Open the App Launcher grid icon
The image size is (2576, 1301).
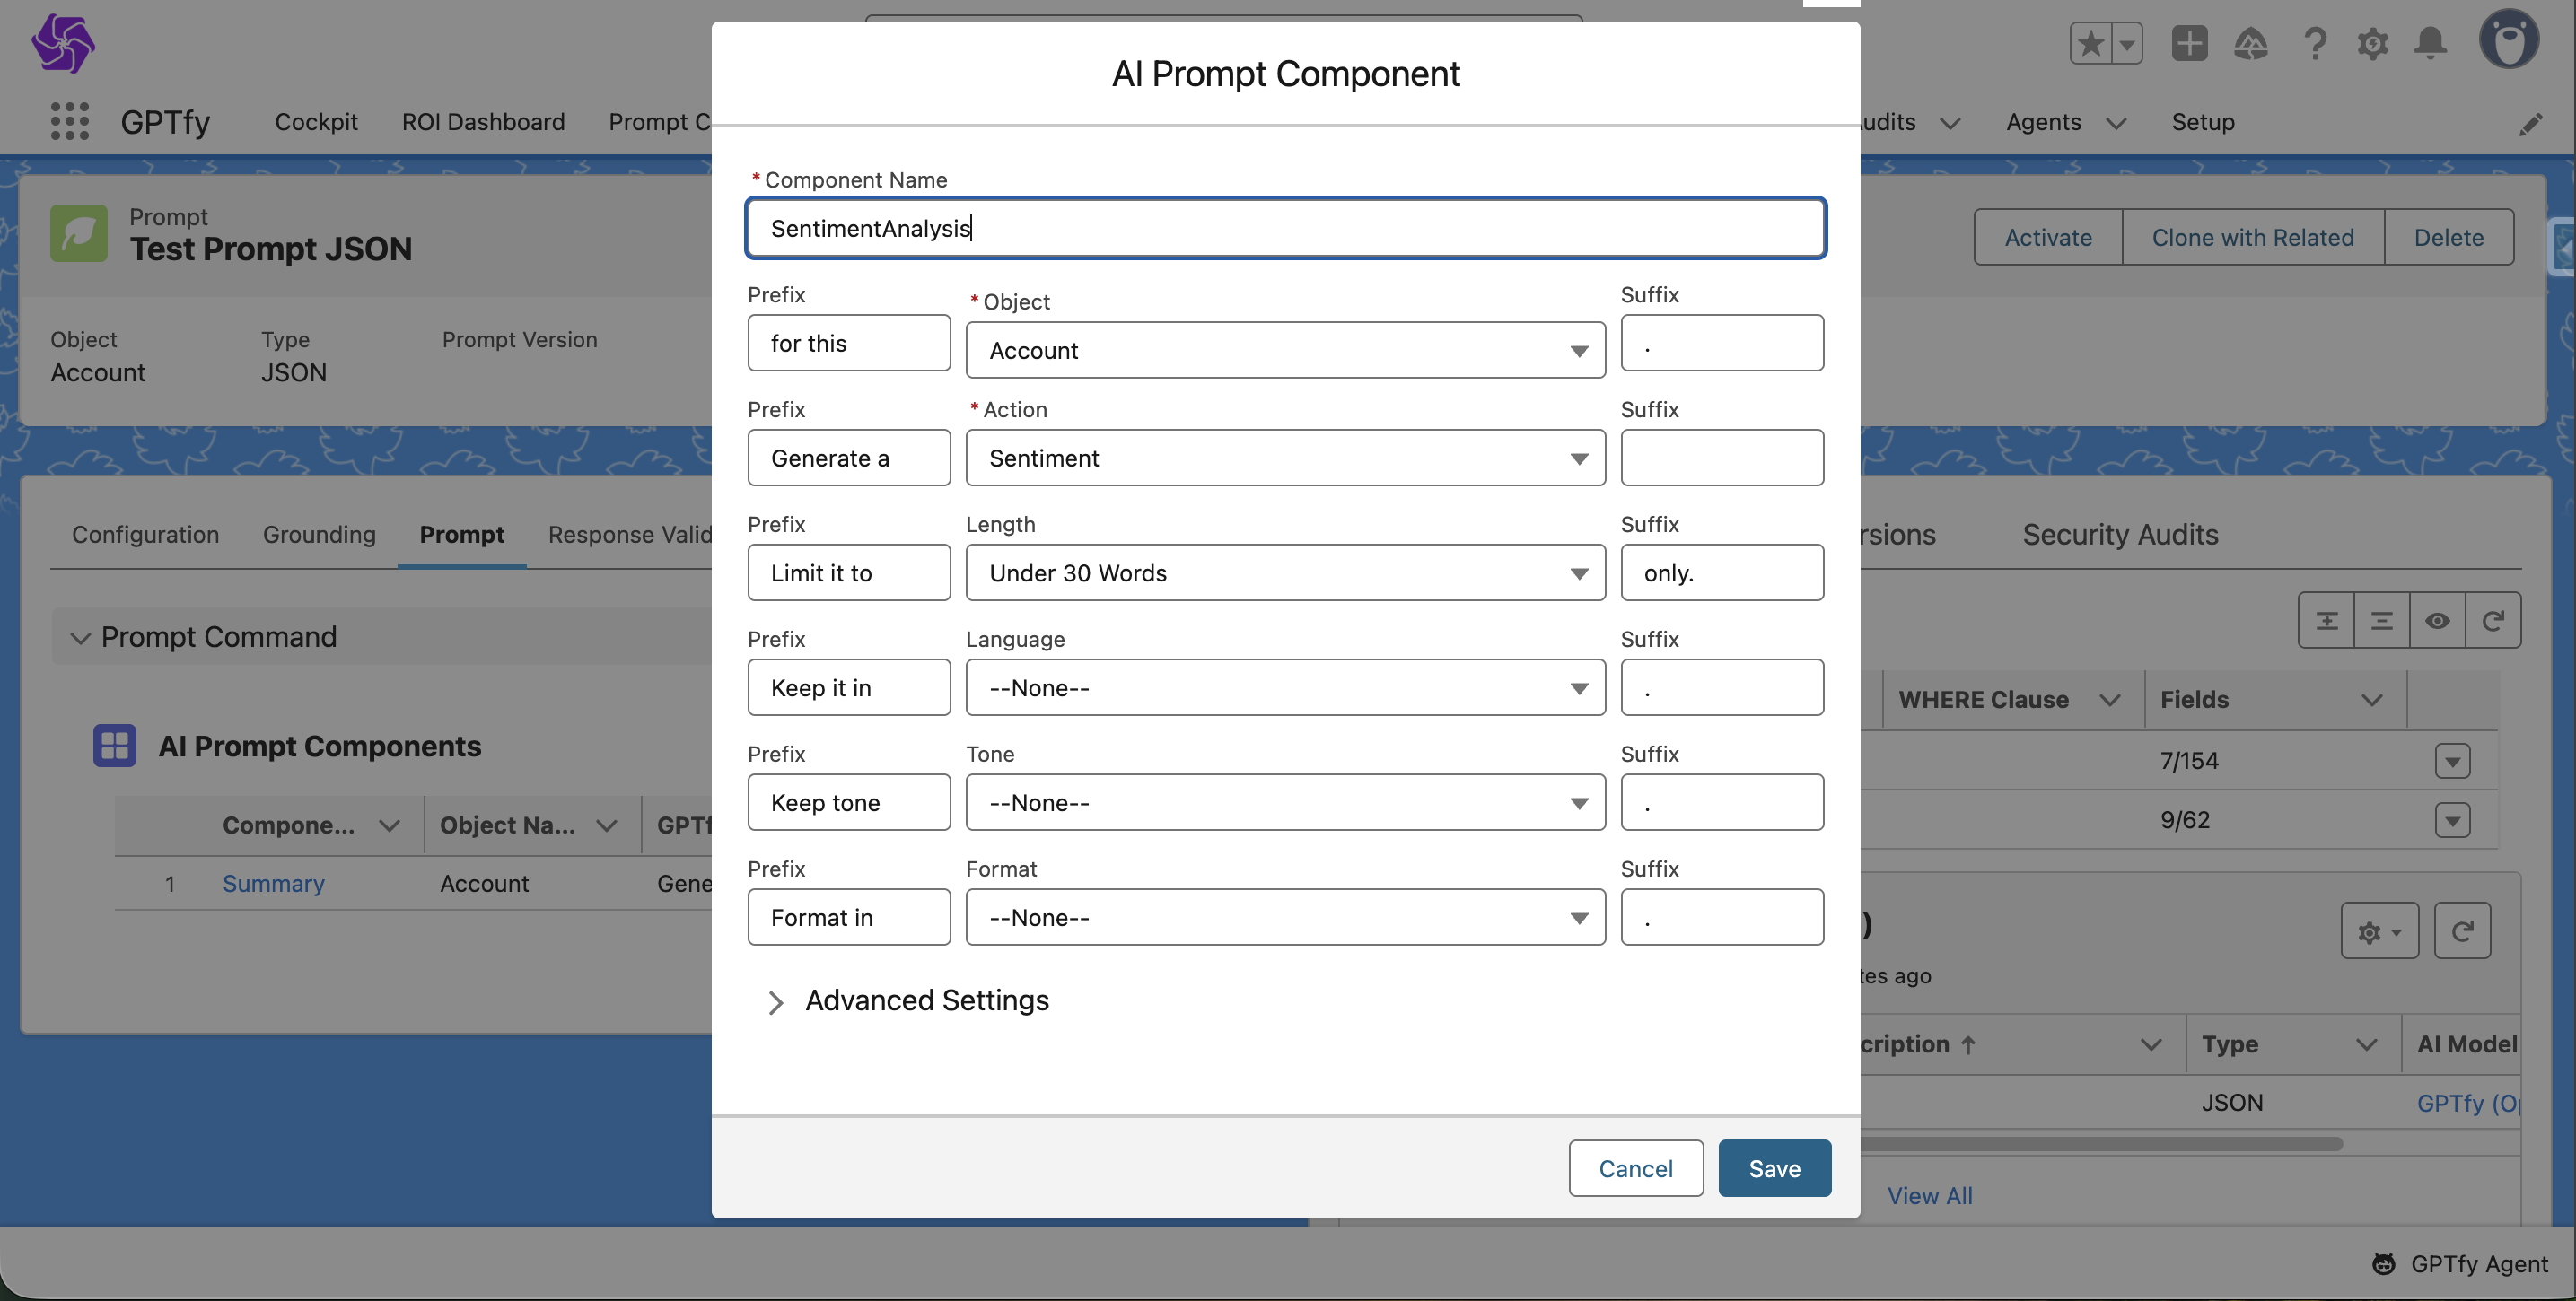pos(69,121)
